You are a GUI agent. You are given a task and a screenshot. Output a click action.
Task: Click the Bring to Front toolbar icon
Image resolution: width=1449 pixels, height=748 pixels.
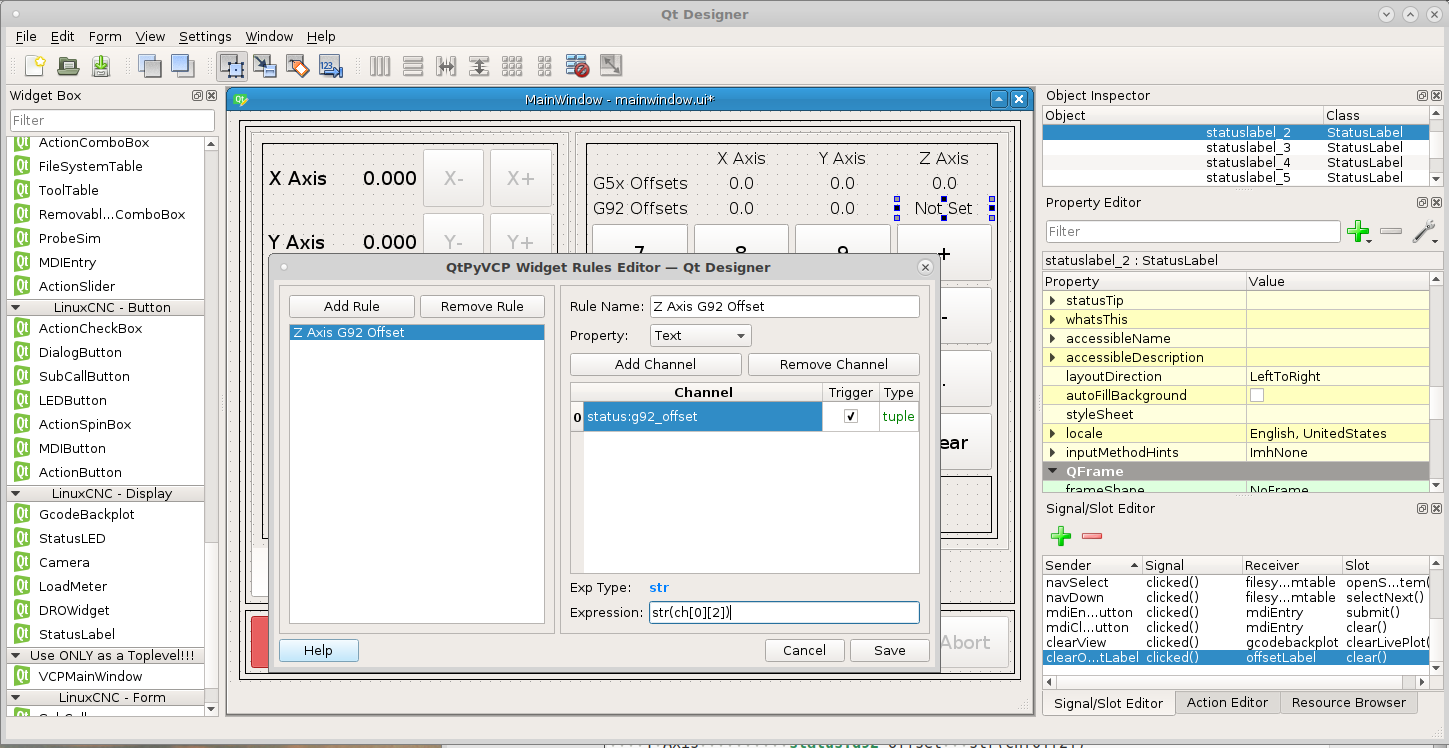pyautogui.click(x=182, y=66)
